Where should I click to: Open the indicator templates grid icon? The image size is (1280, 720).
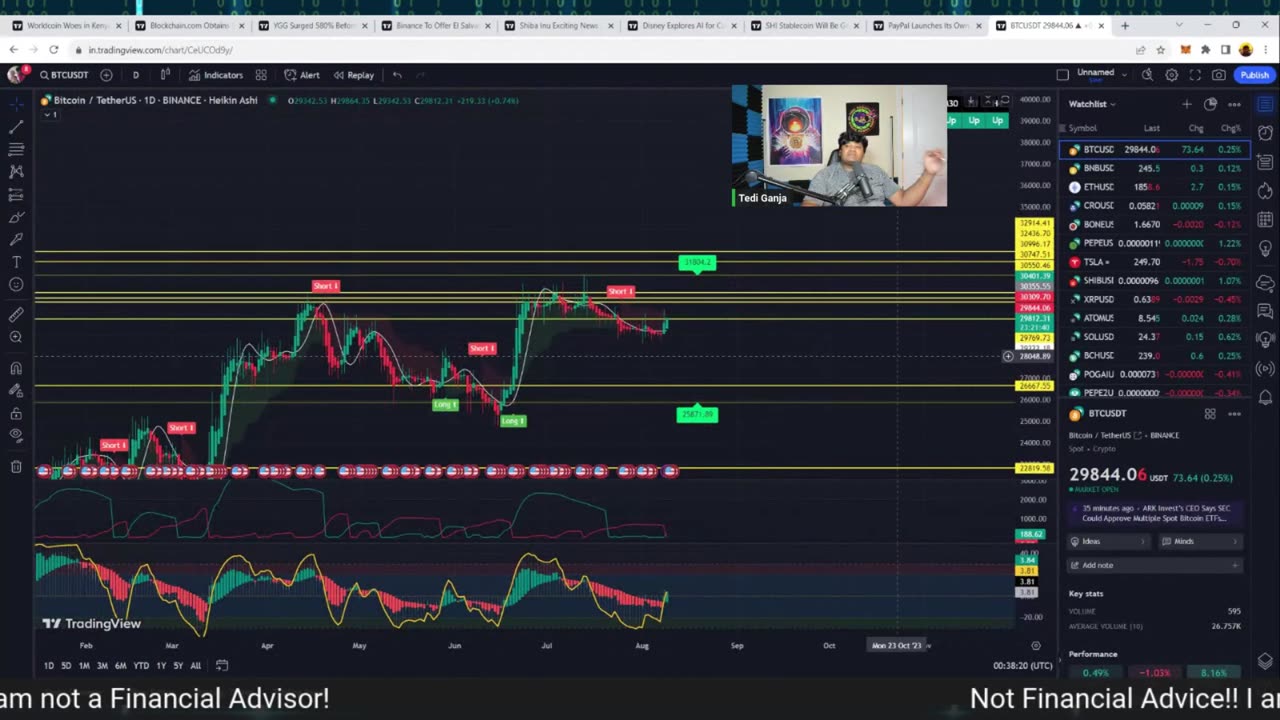[261, 75]
